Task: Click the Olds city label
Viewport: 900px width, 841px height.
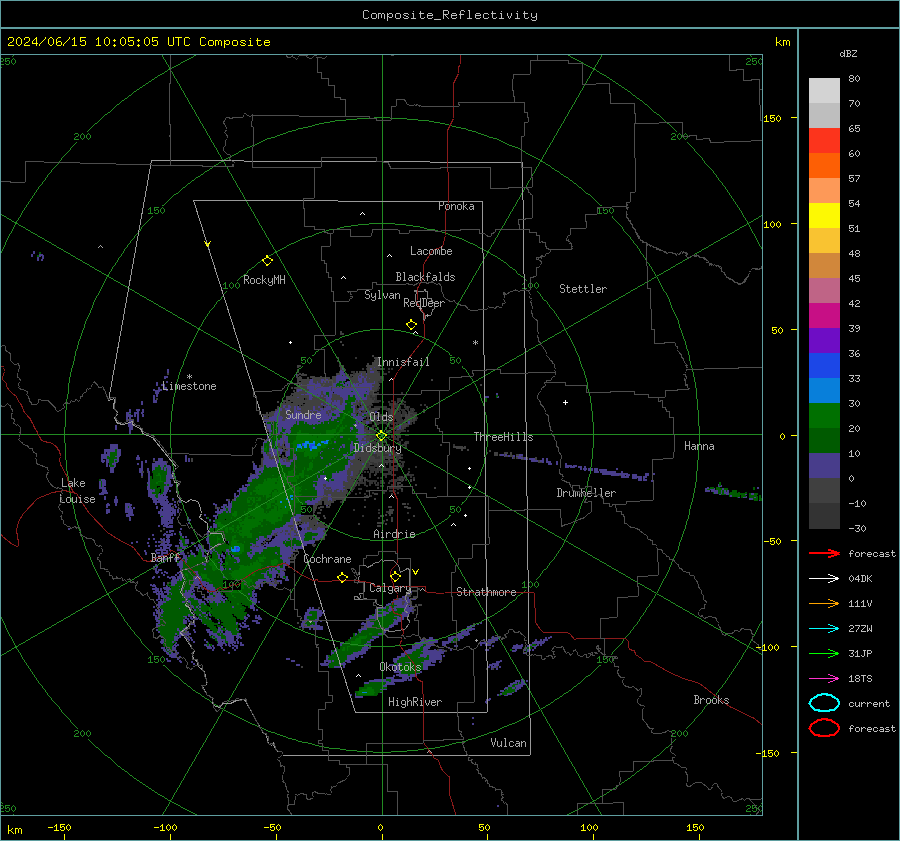Action: tap(381, 417)
